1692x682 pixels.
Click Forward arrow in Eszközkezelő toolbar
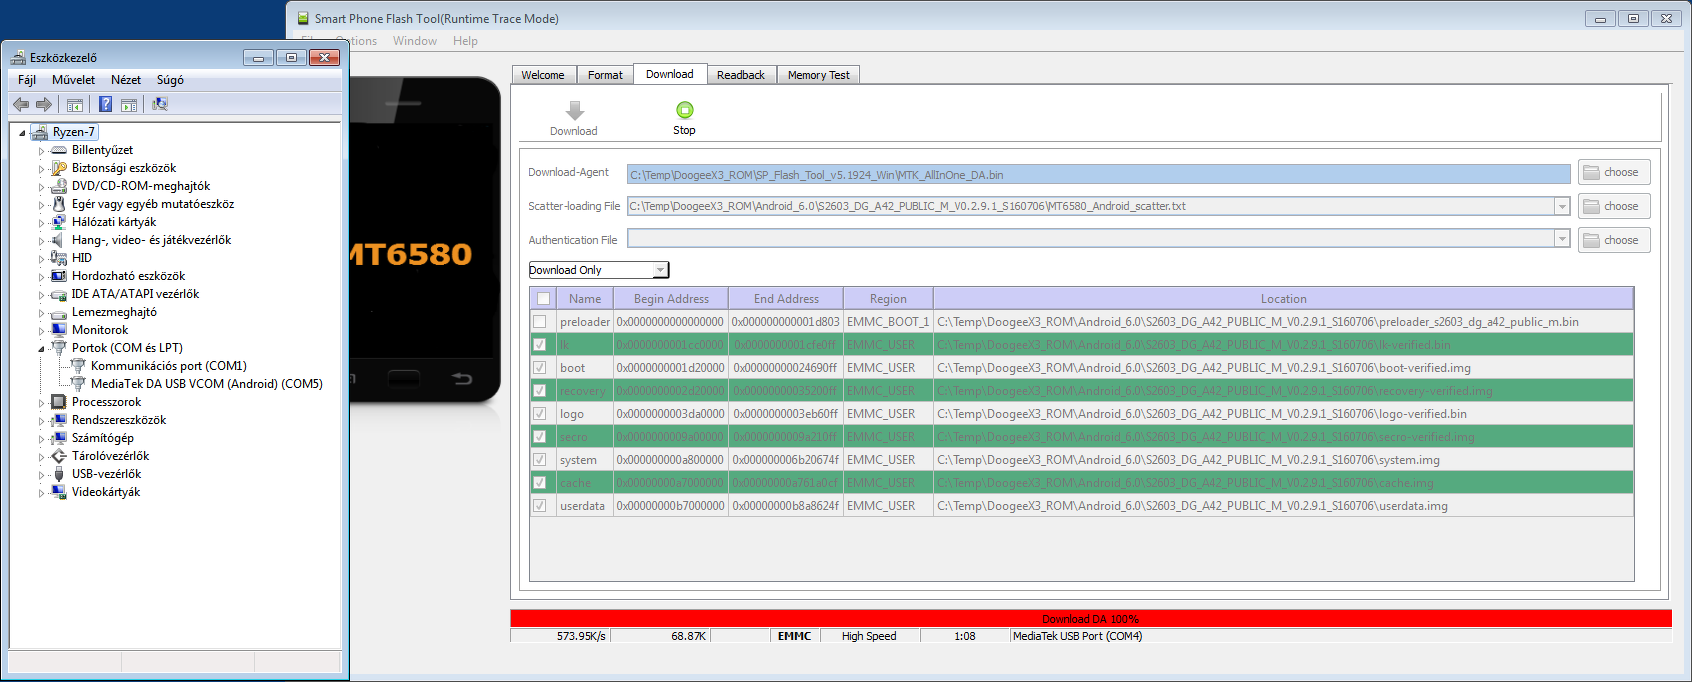click(x=43, y=104)
